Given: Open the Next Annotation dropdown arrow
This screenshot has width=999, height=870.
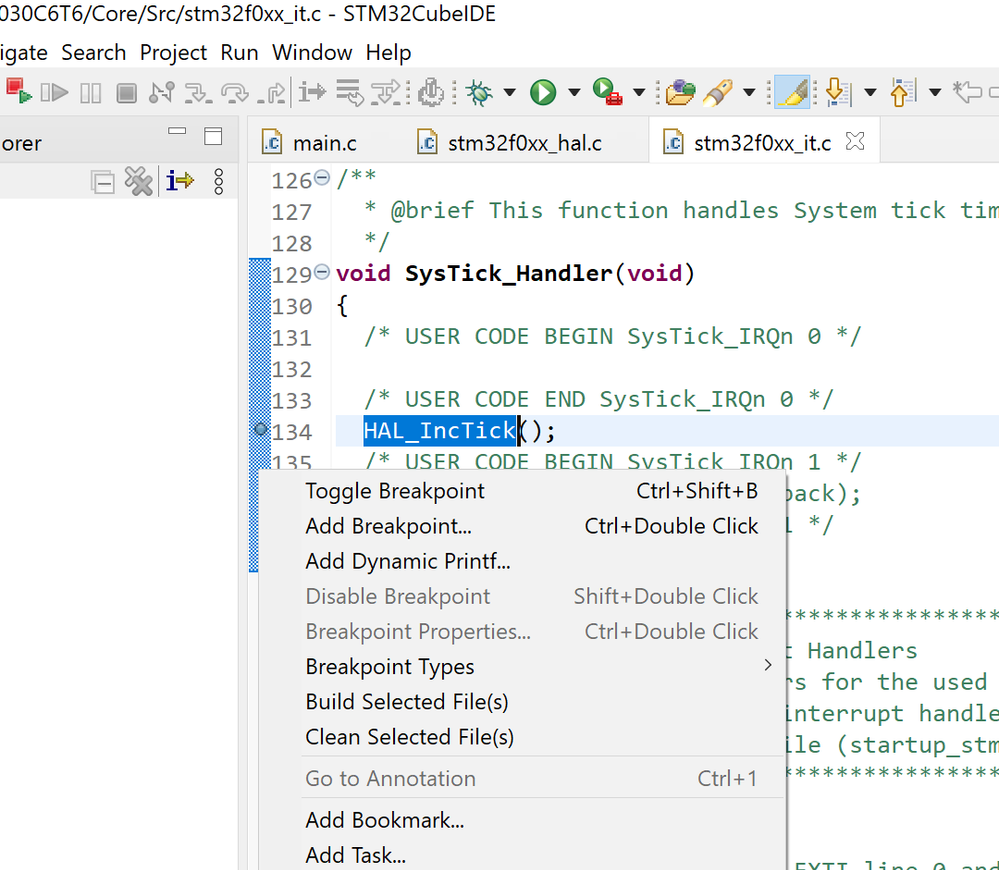Looking at the screenshot, I should point(870,93).
